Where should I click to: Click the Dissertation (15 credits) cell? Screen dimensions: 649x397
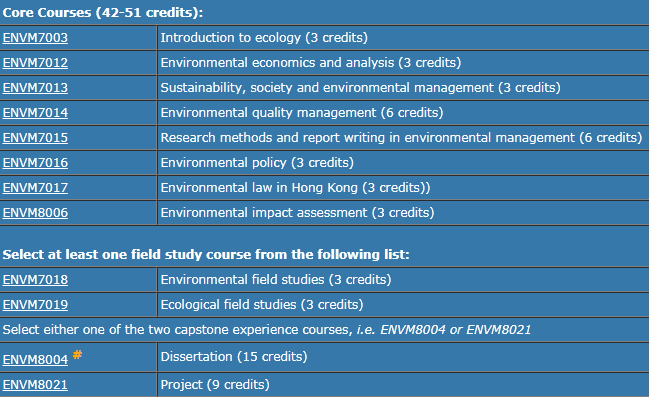pyautogui.click(x=403, y=357)
